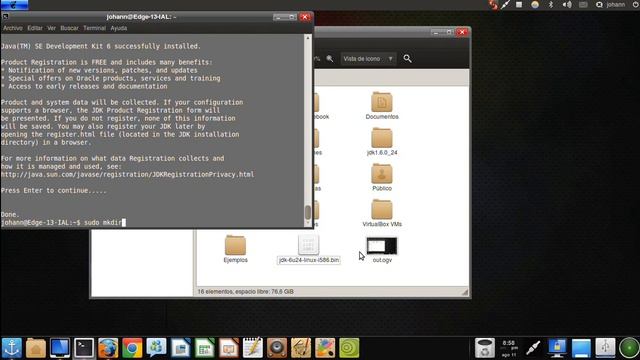Viewport: 640px width, 360px height.
Task: Select the jdk-6u24-linux-i586.bin file
Action: [x=309, y=250]
